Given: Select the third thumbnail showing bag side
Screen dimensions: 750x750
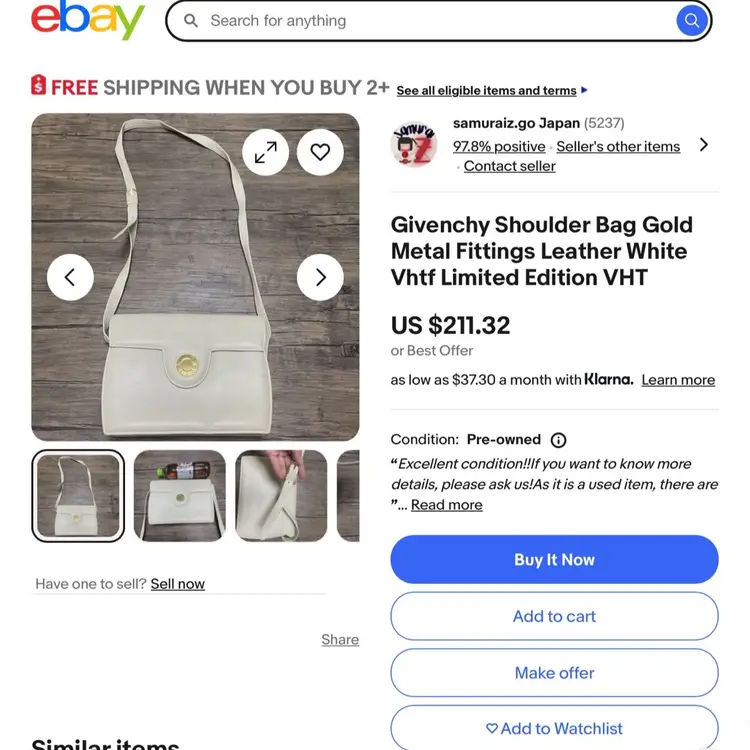Looking at the screenshot, I should click(281, 496).
